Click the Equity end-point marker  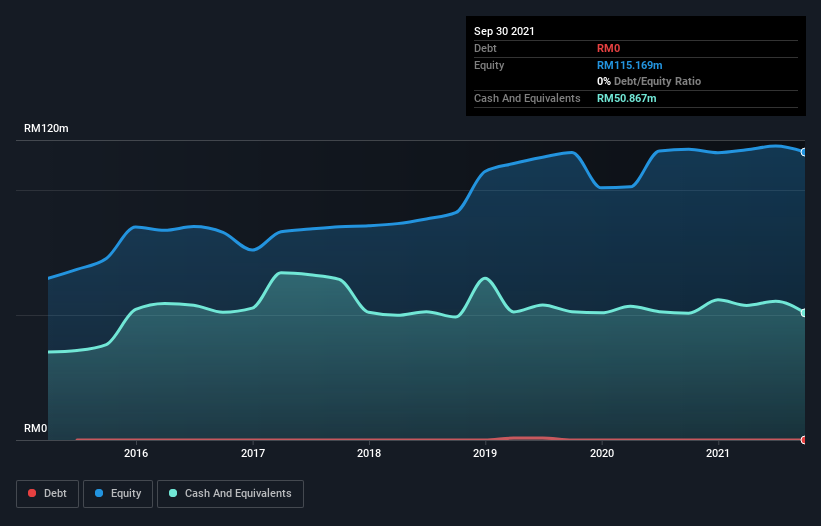point(804,152)
